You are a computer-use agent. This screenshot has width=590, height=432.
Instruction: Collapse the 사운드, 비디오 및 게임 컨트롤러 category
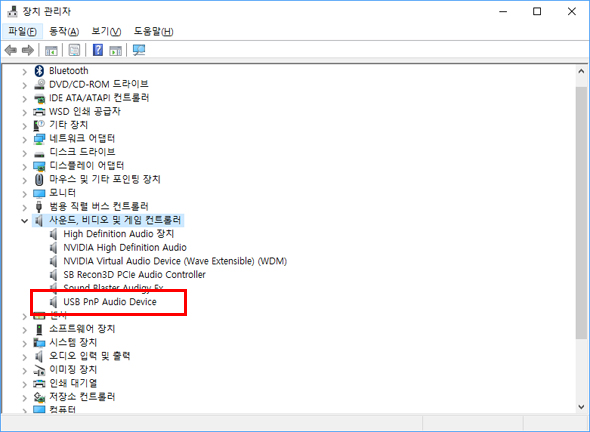(24, 221)
